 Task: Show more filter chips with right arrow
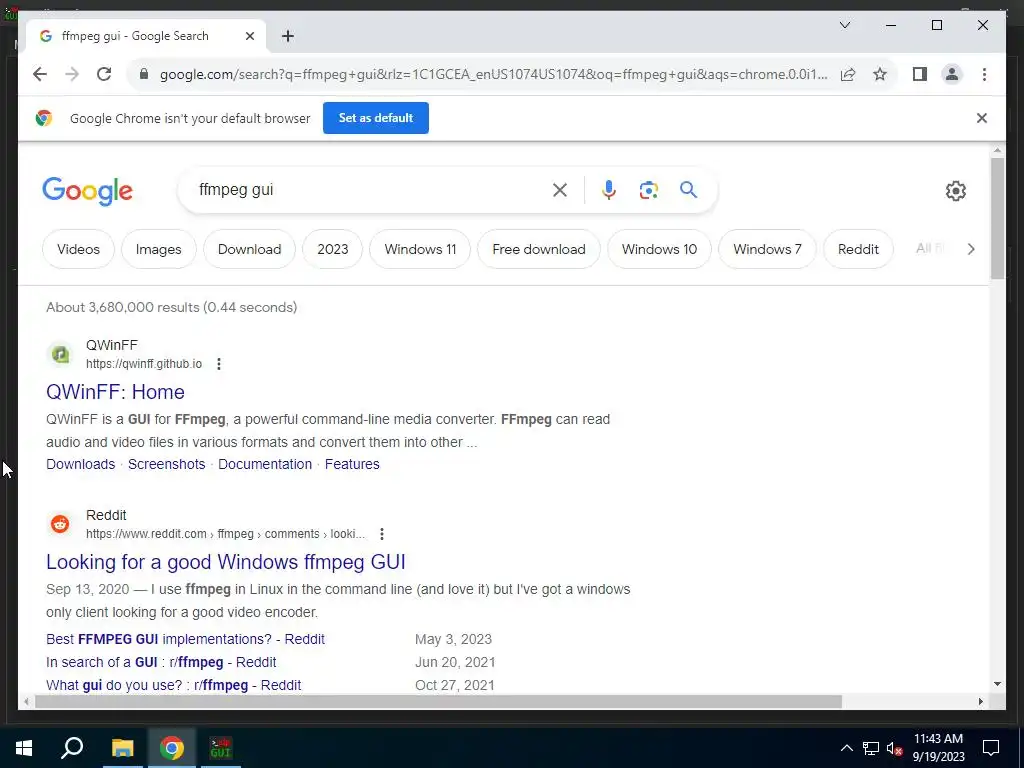pyautogui.click(x=970, y=249)
